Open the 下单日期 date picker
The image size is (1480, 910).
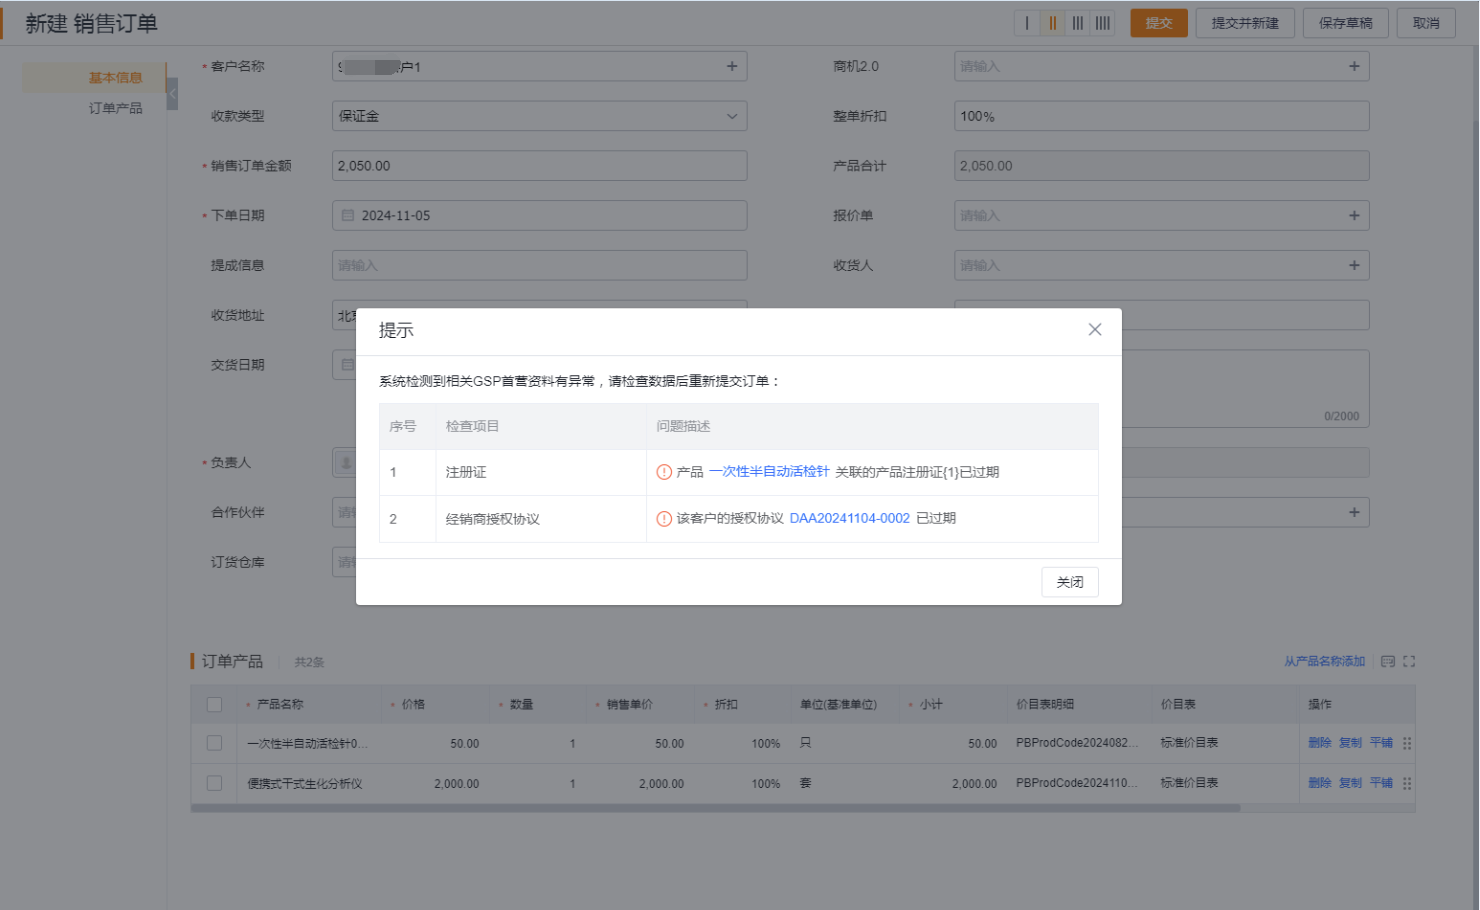pyautogui.click(x=540, y=216)
